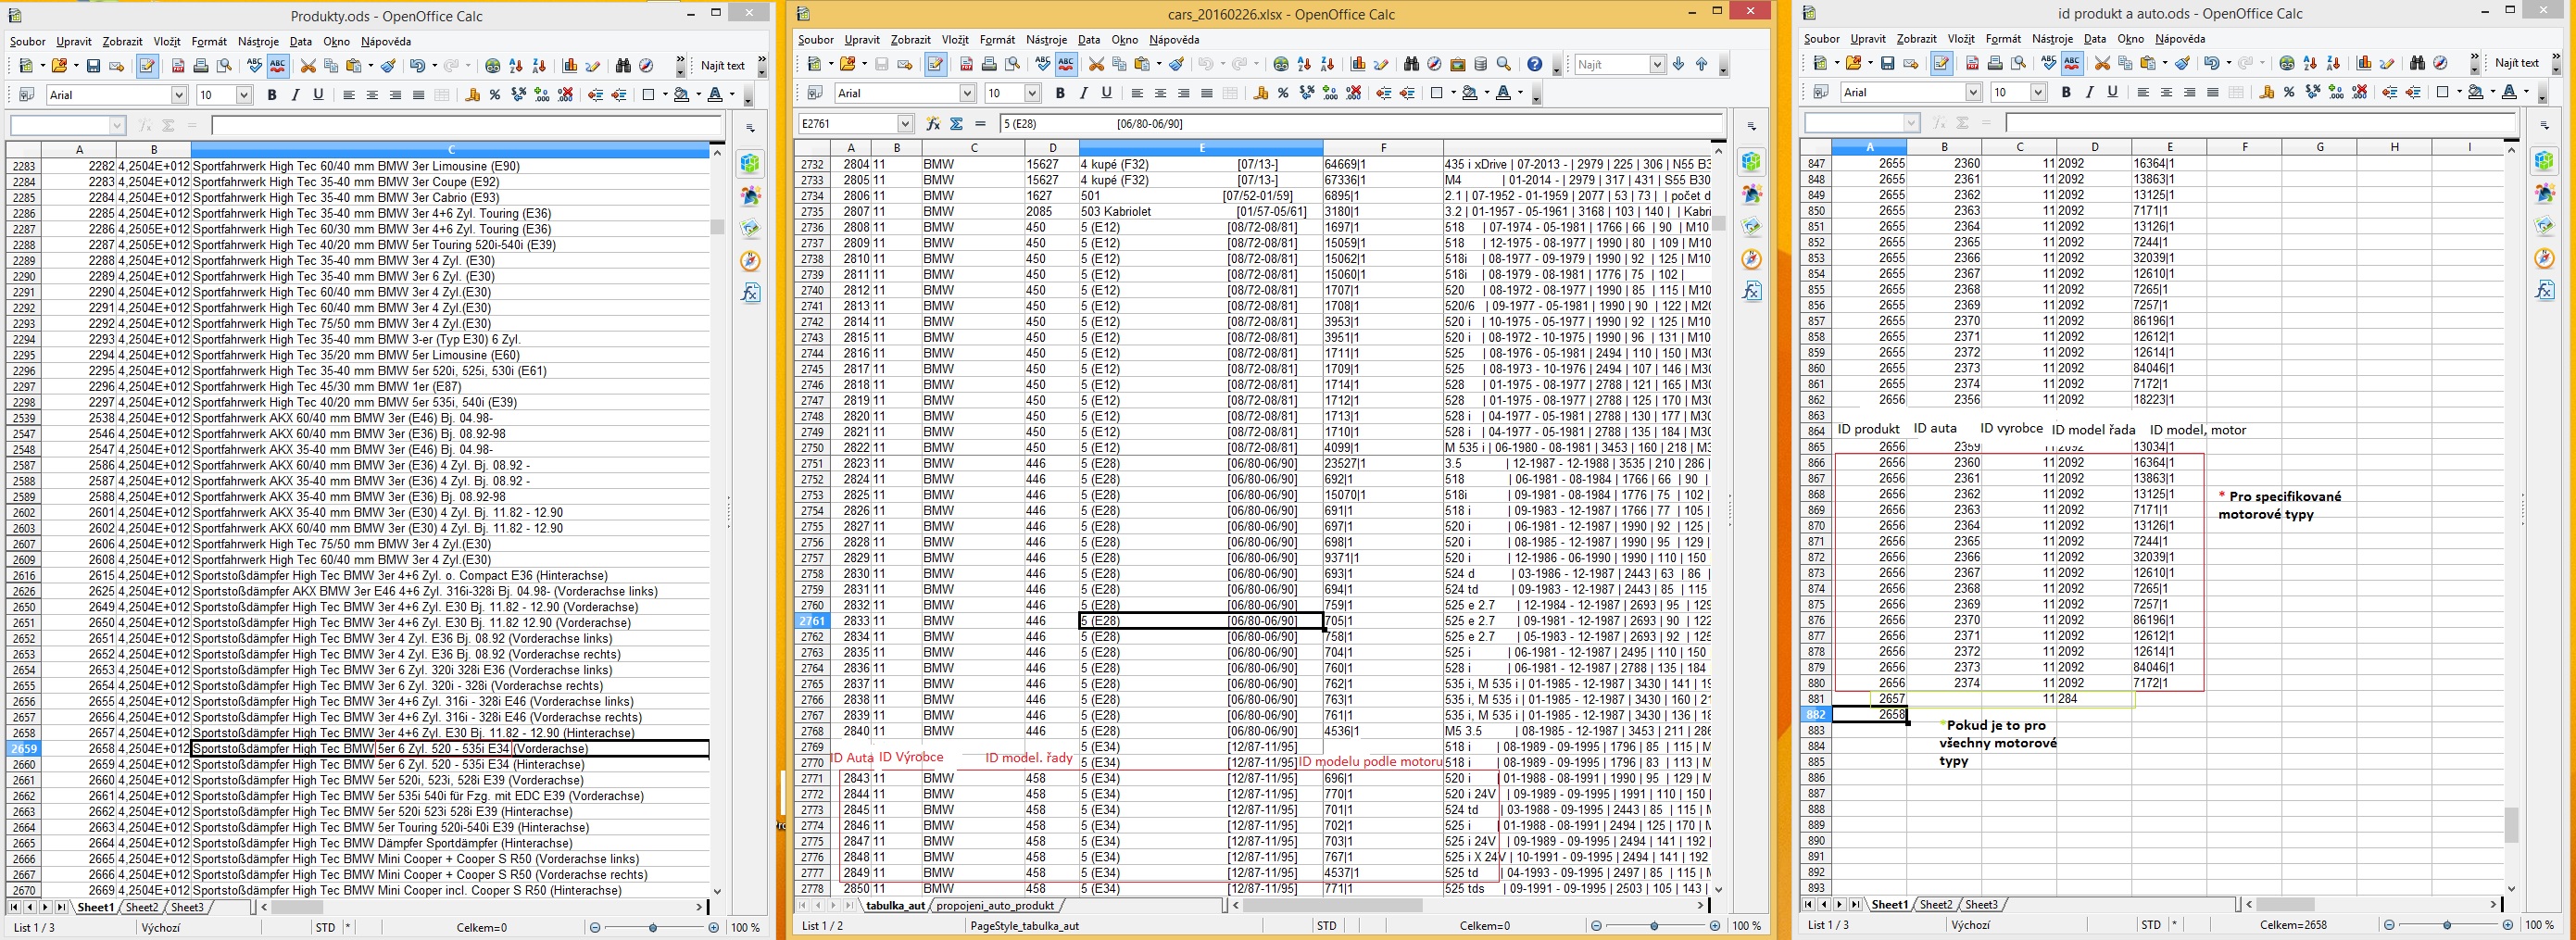Open Arial font dropdown in Produkty.ods window
This screenshot has height=940, width=2576.
(179, 95)
